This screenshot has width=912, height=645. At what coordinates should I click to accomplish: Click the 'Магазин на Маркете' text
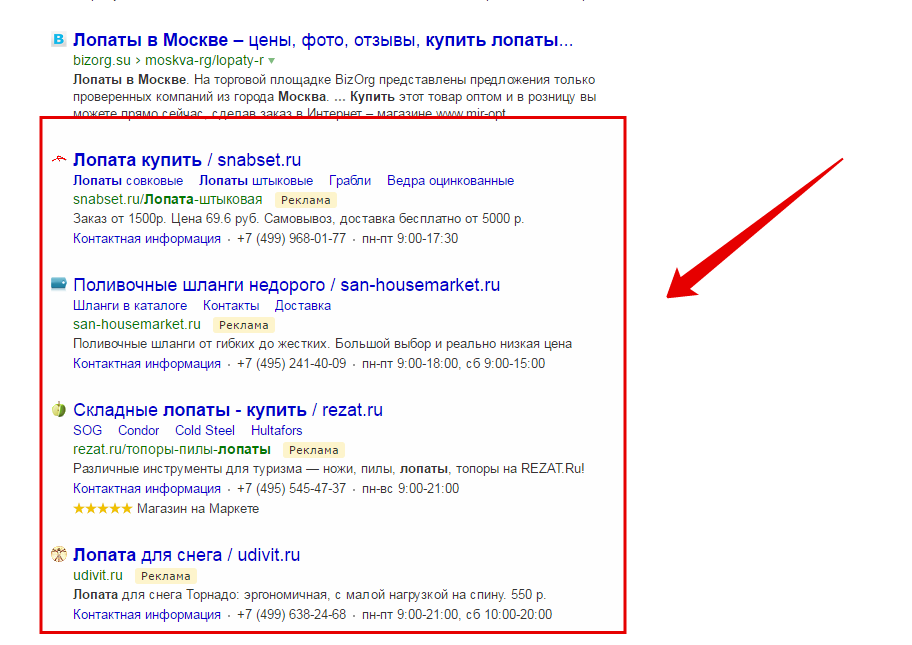[x=198, y=508]
